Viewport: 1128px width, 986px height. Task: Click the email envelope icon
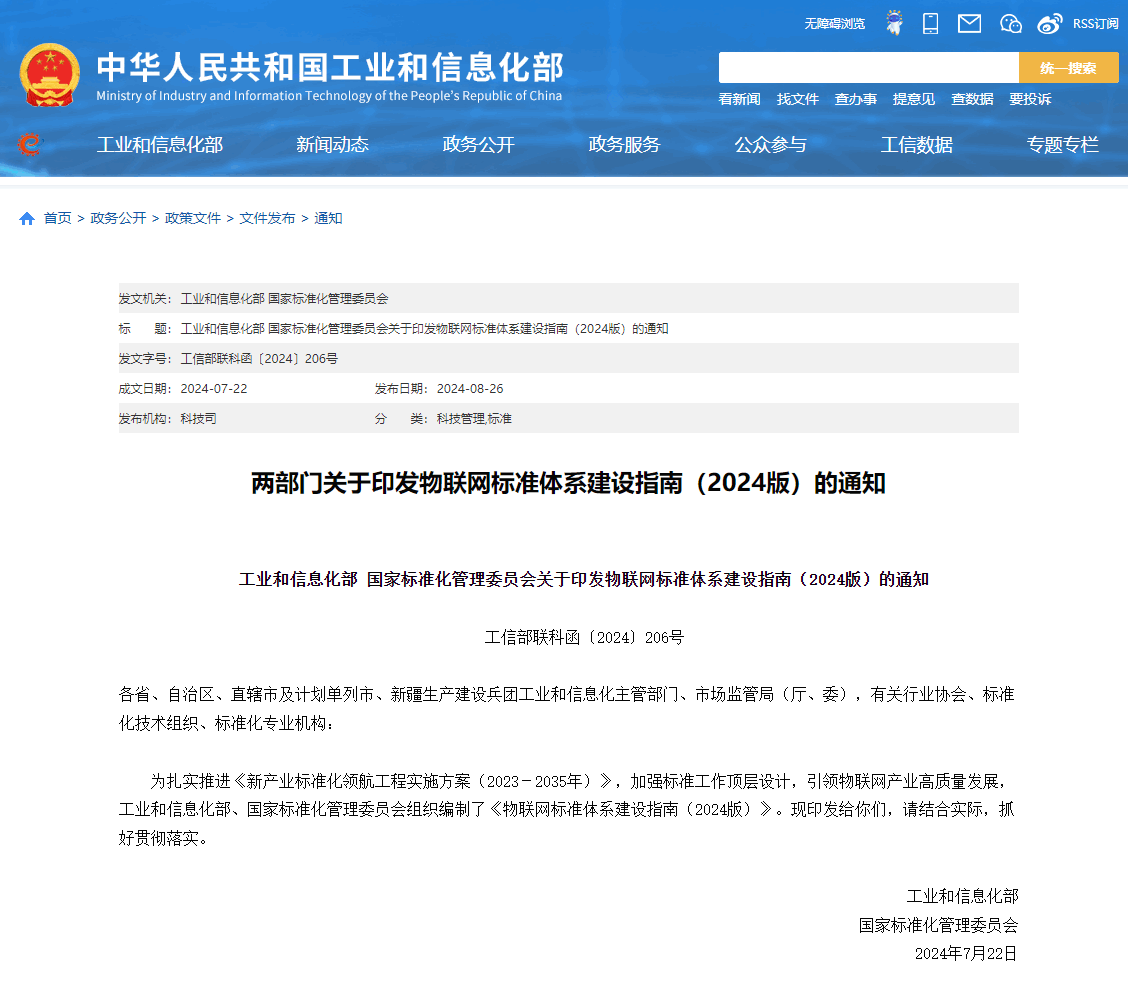pyautogui.click(x=969, y=24)
